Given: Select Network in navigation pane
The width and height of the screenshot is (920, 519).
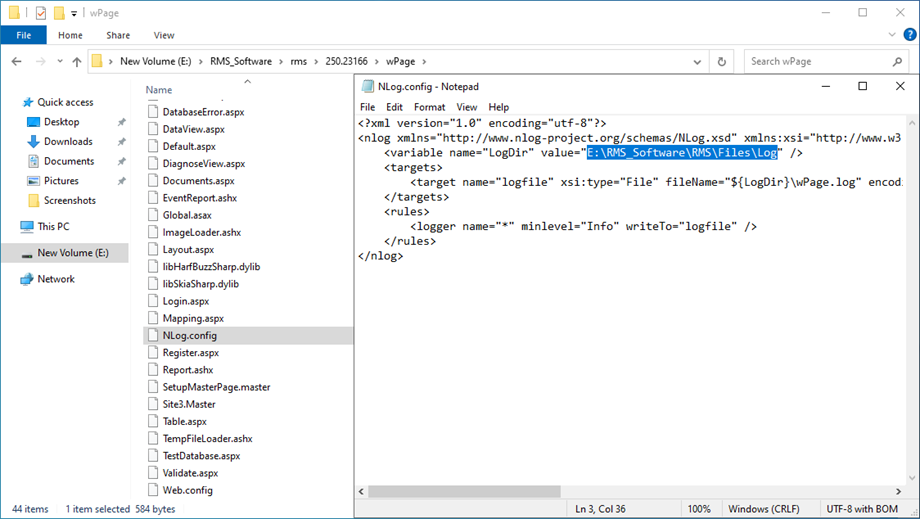Looking at the screenshot, I should point(56,279).
